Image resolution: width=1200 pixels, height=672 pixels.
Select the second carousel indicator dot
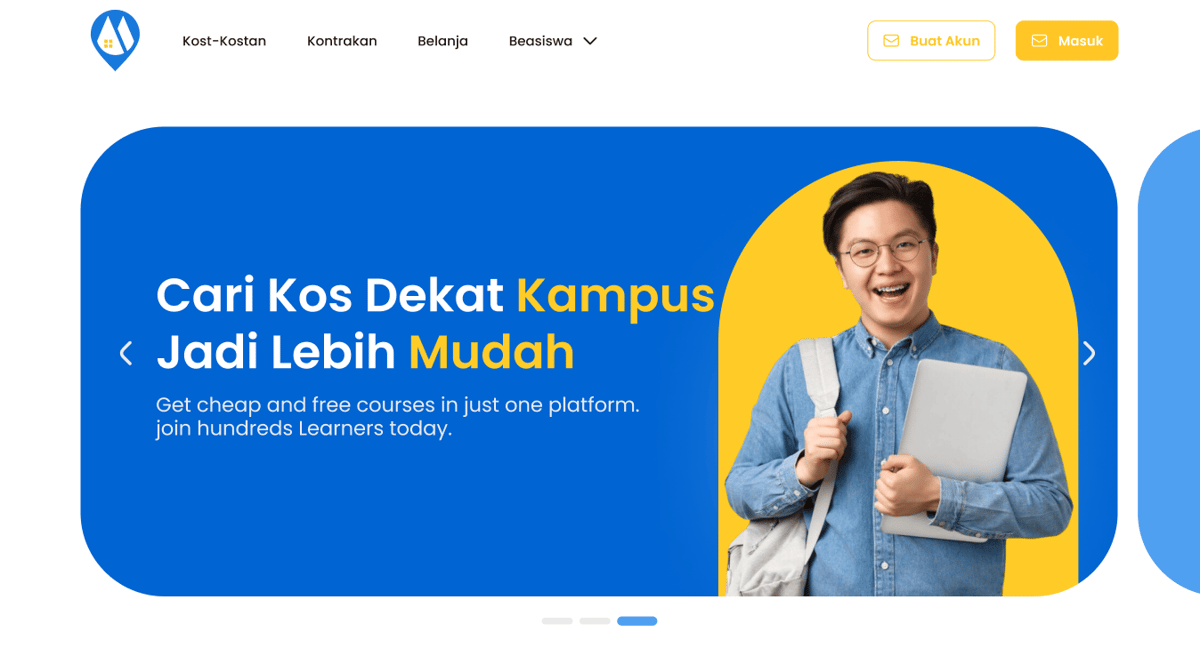tap(595, 621)
